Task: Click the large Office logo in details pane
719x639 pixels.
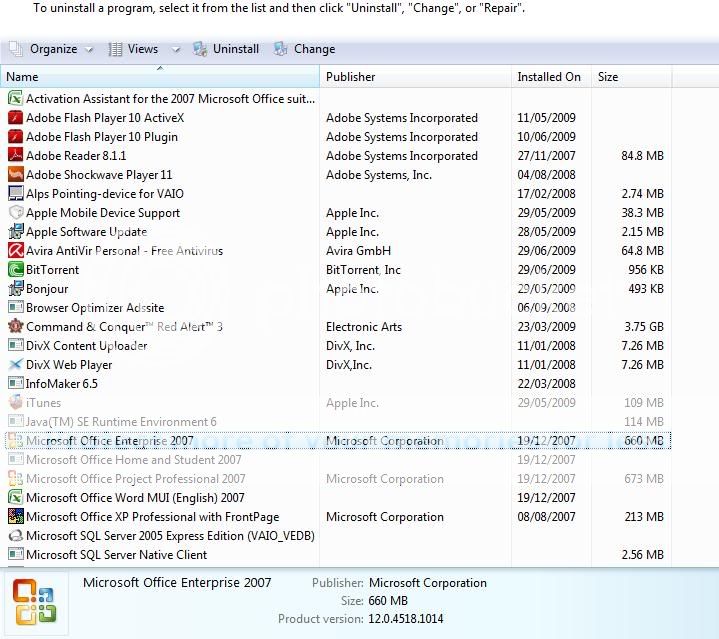Action: (34, 602)
